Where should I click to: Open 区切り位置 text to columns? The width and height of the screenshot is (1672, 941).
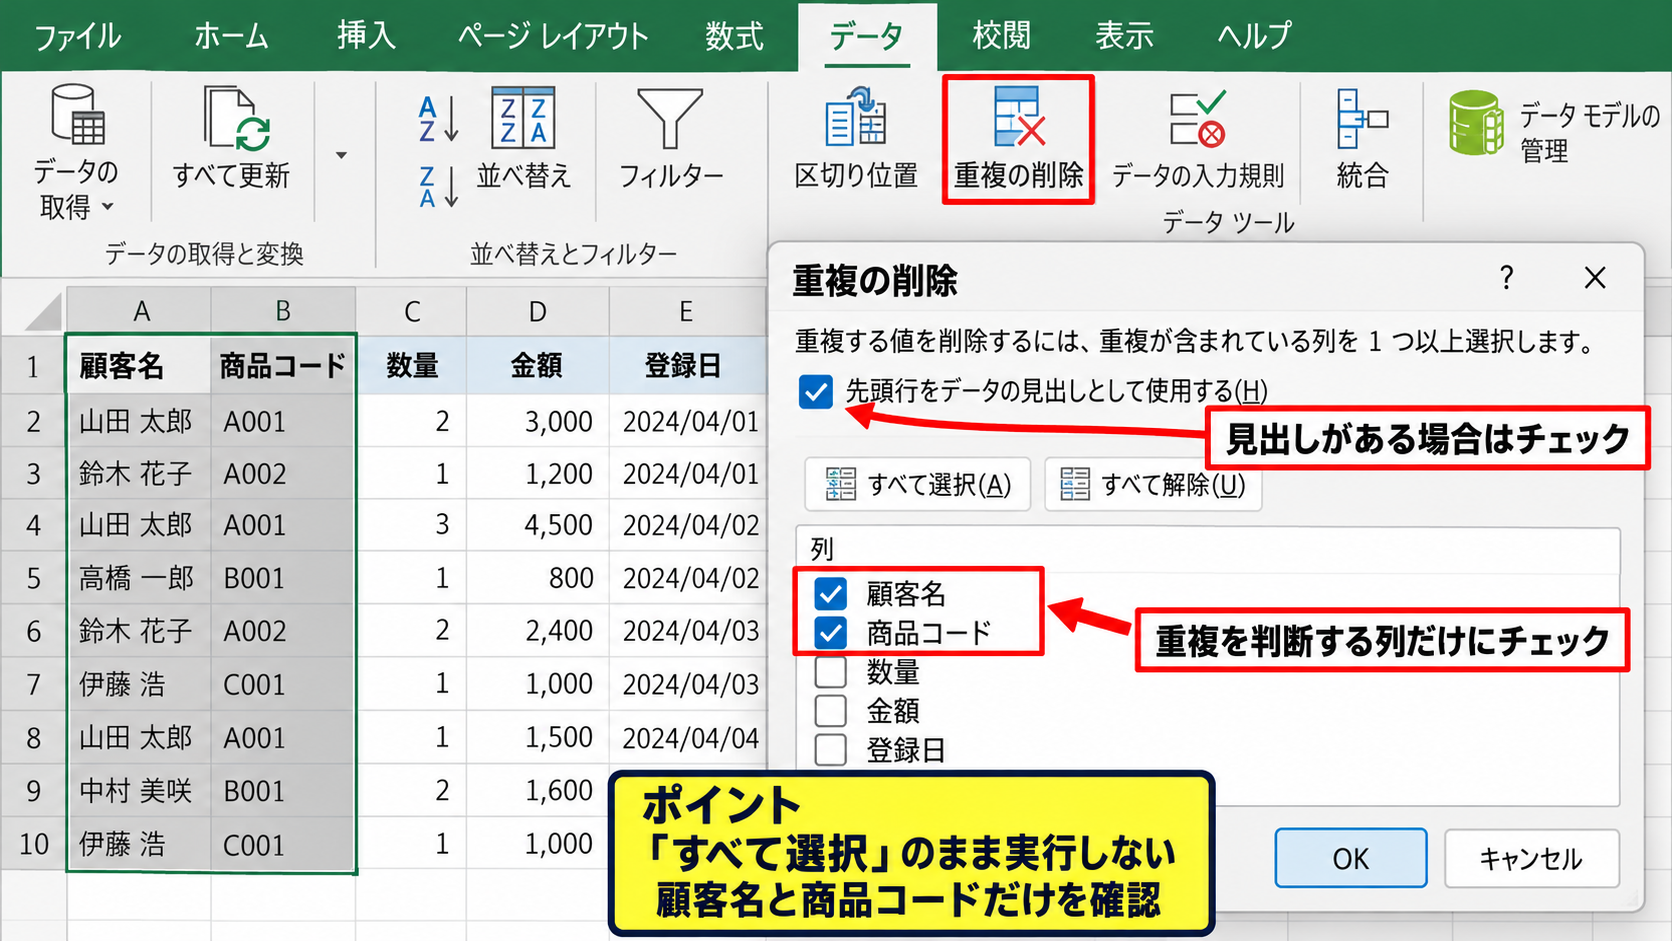pyautogui.click(x=856, y=139)
